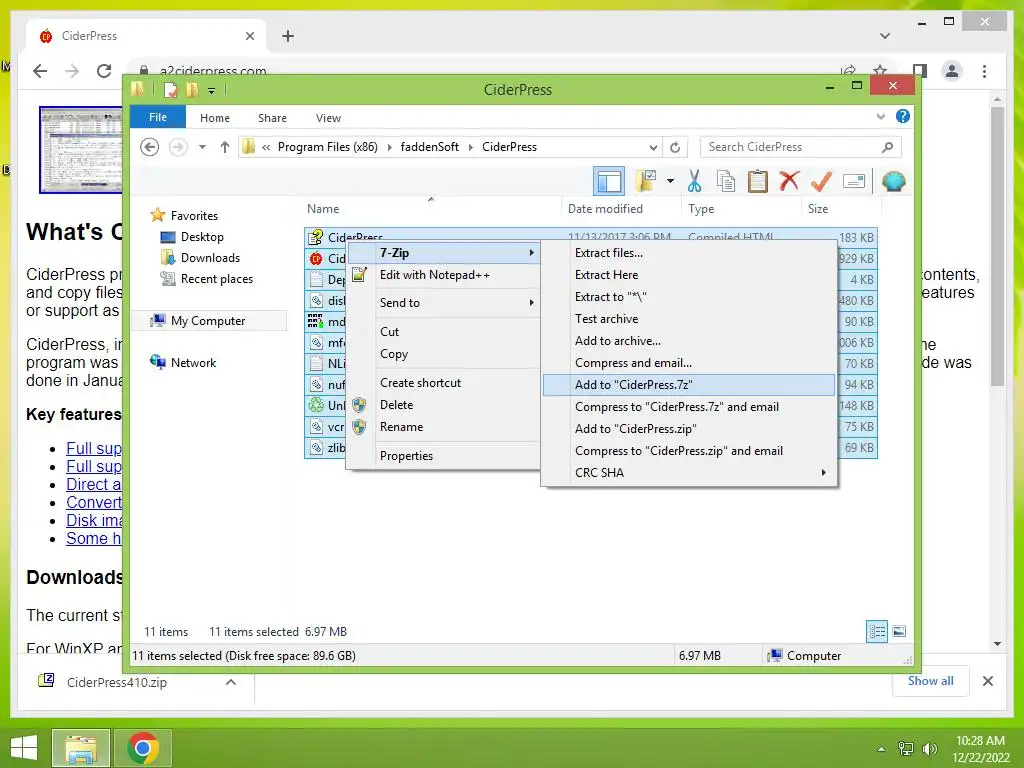Expand the Explorer ribbon chevron
The width and height of the screenshot is (1024, 768).
880,116
